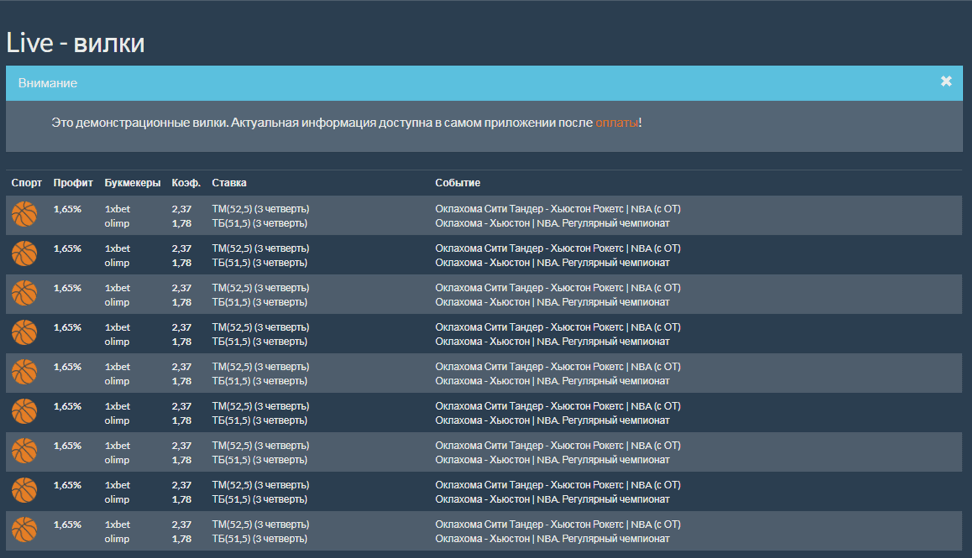
Task: Select 1xbet bookmaker in the first row
Action: pyautogui.click(x=117, y=209)
